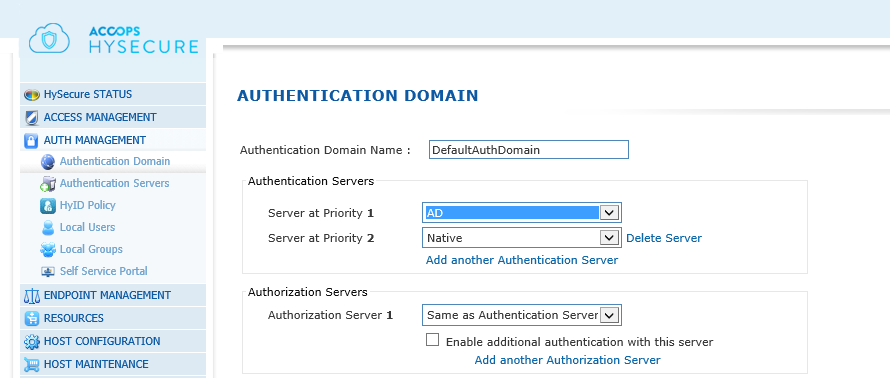Click the Authentication Domain globe icon
This screenshot has width=890, height=378.
tap(48, 162)
